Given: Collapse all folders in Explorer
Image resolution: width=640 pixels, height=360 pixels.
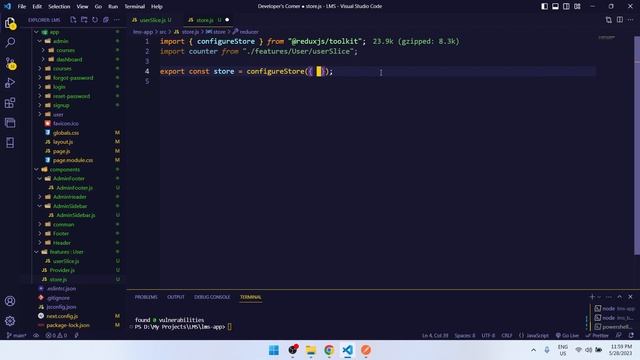Looking at the screenshot, I should pos(106,20).
